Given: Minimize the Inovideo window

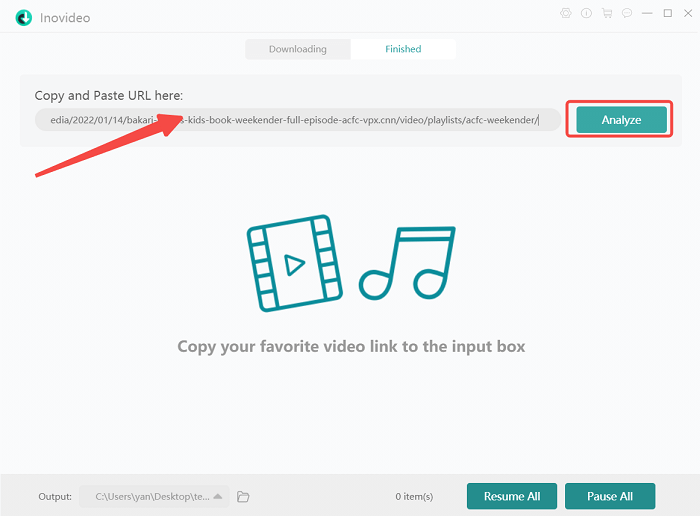Looking at the screenshot, I should [647, 13].
